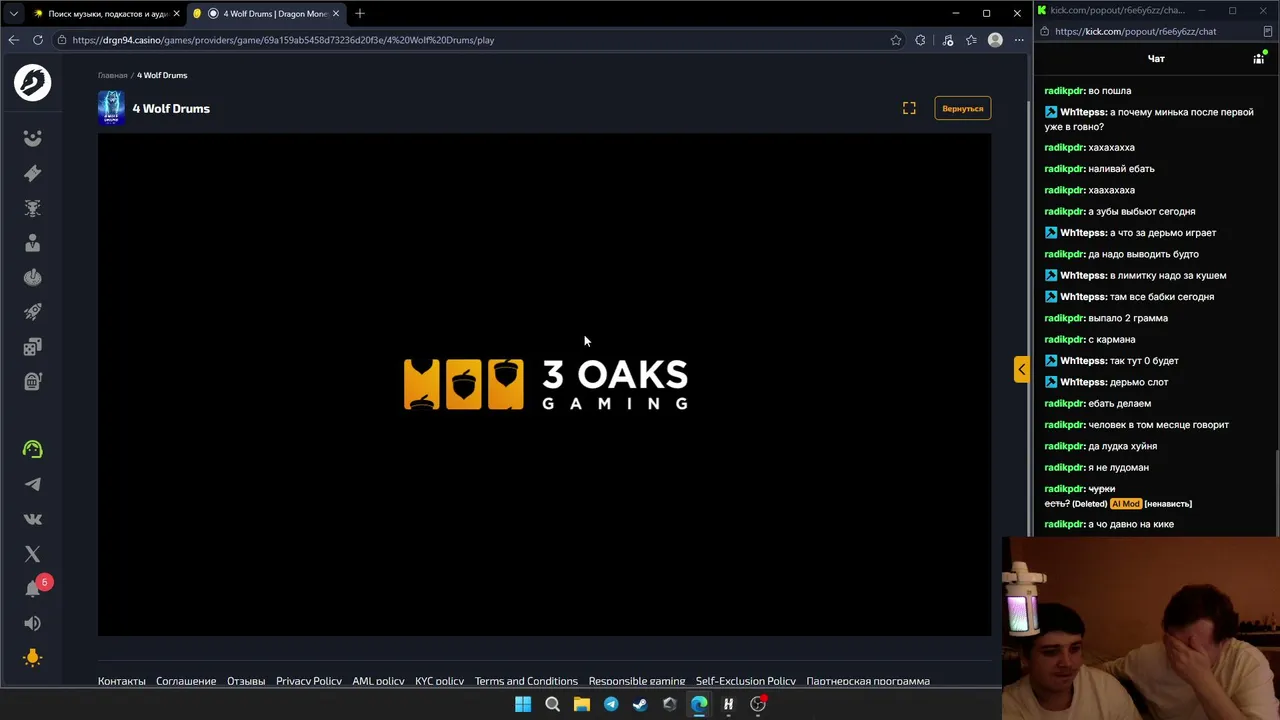Open the Контакты footer link

122,681
